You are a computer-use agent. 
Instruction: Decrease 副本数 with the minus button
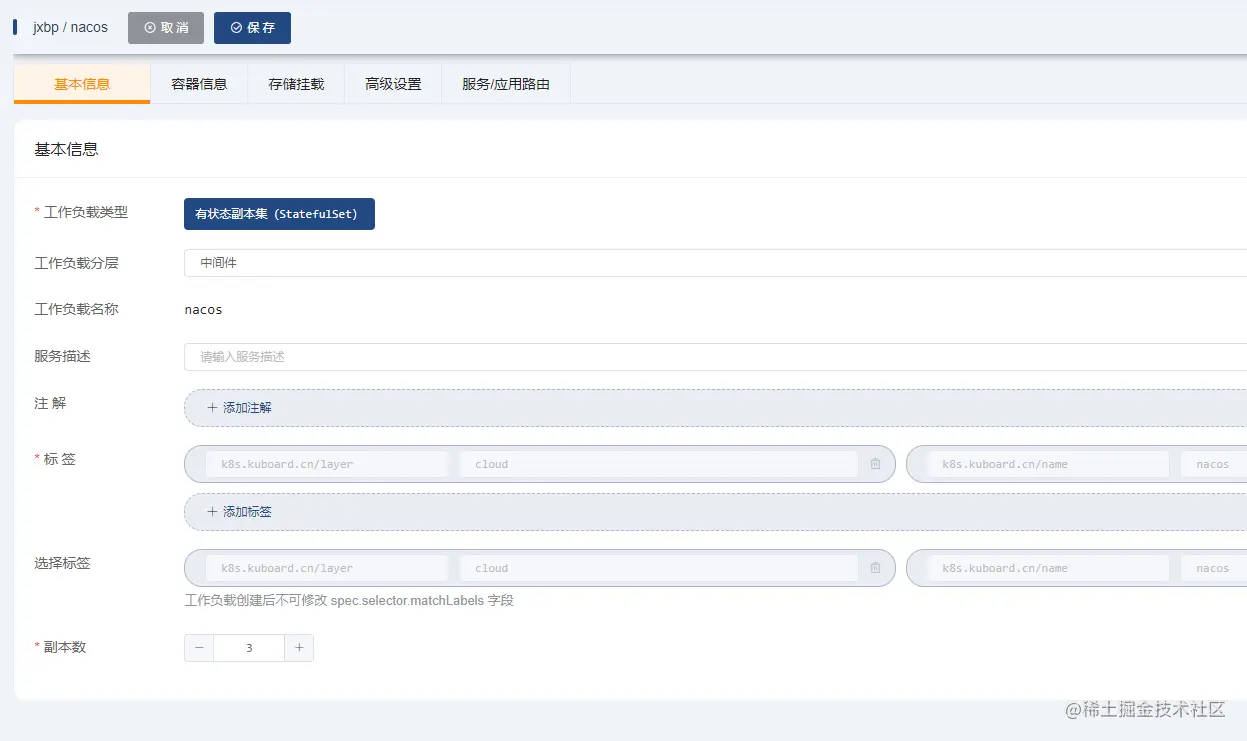pos(199,648)
